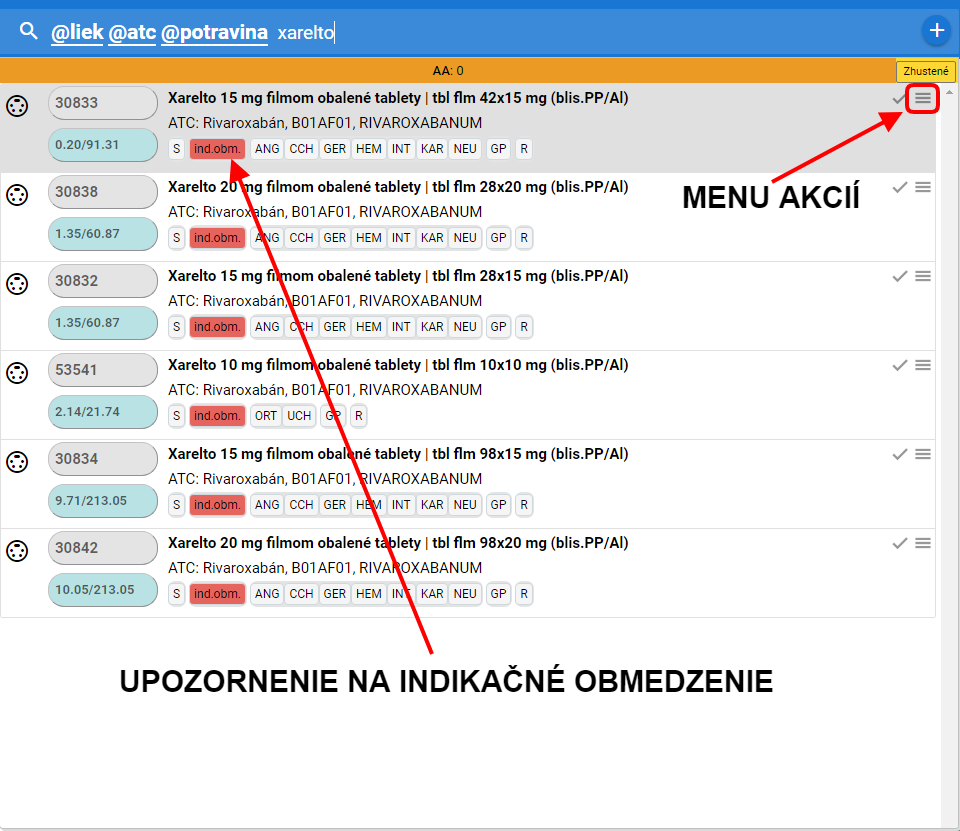Open actions menu for Xarelto 10x10 mg

[x=923, y=365]
